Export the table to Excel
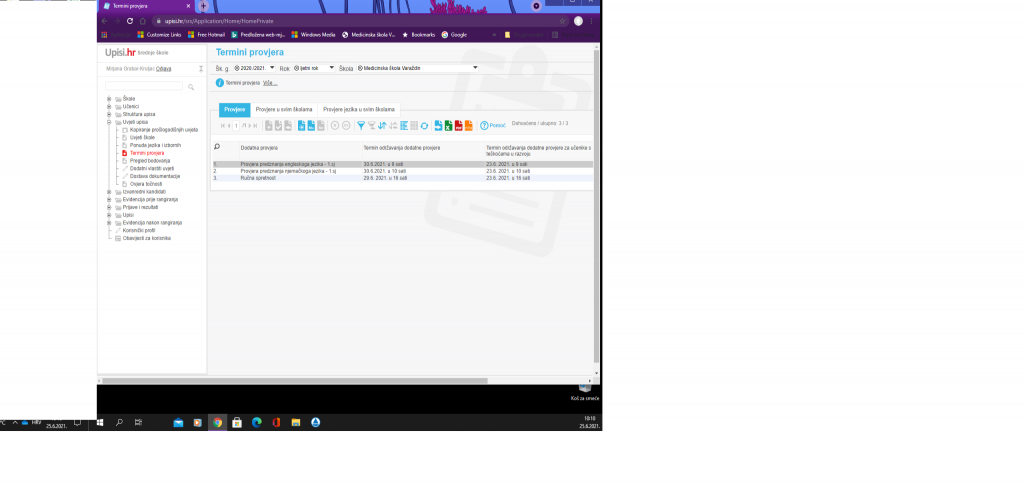Viewport: 1024px width, 491px height. point(448,125)
